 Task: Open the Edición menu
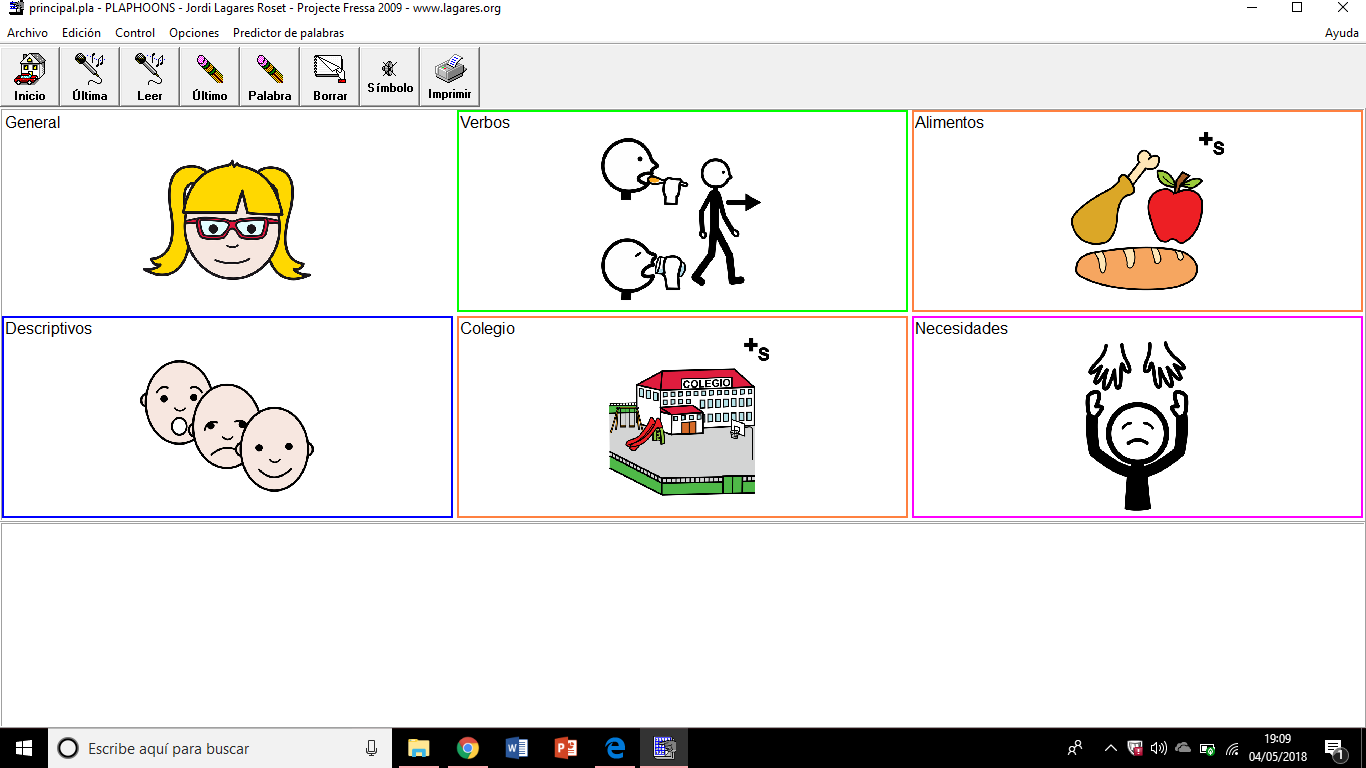(81, 33)
